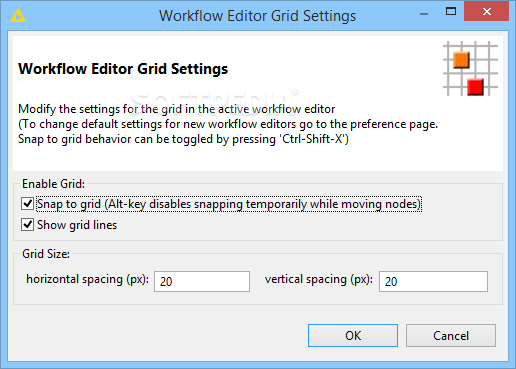This screenshot has width=516, height=369.
Task: Click the horizontal spacing (px) label
Action: 88,279
